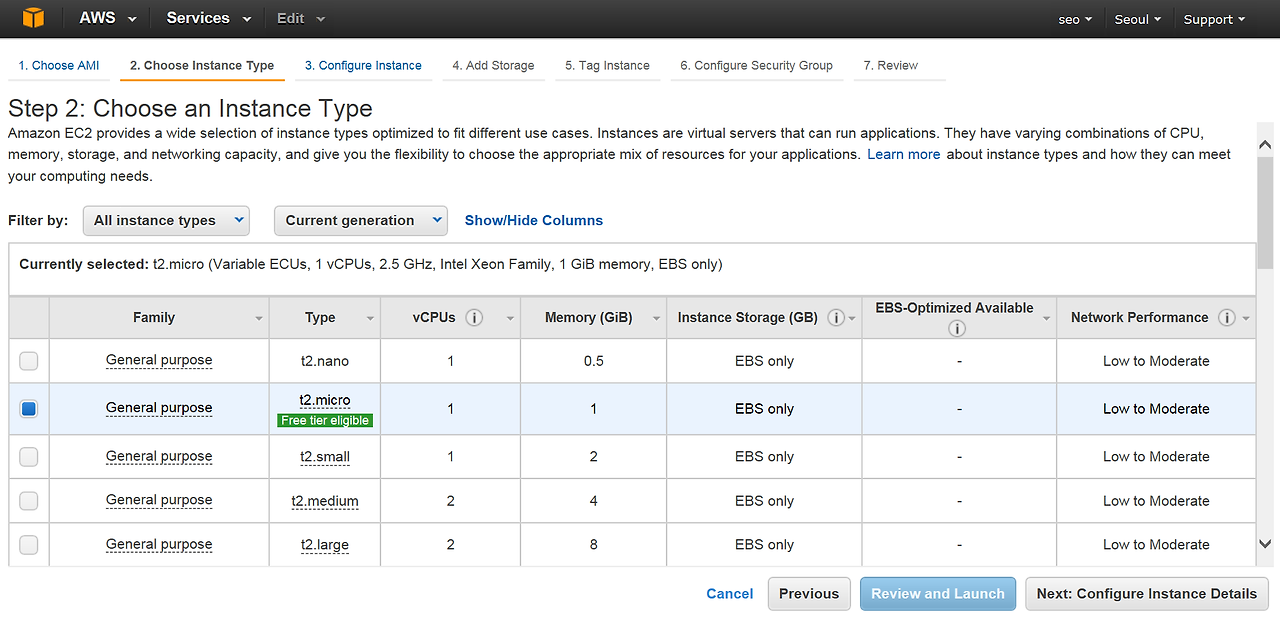The height and width of the screenshot is (617, 1280).
Task: Click the t2.medium type cell
Action: [x=325, y=501]
